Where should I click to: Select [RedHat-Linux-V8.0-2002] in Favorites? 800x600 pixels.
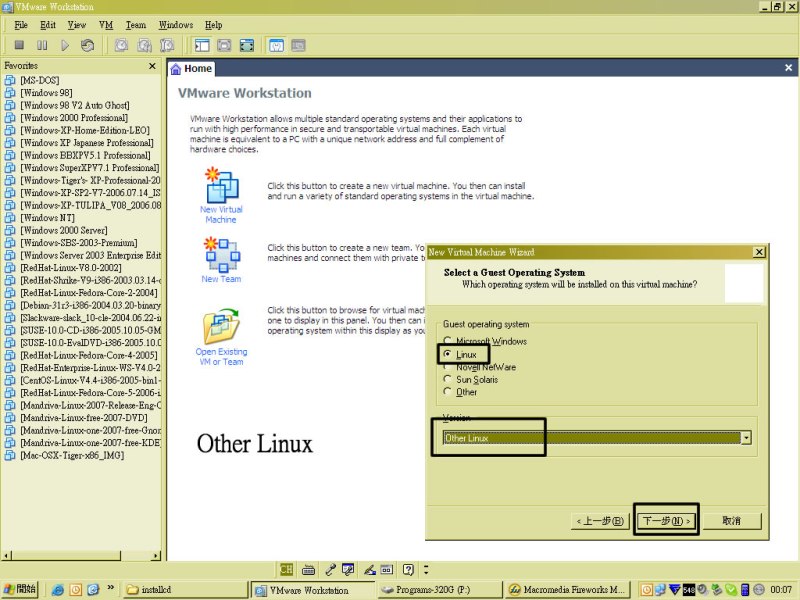coord(71,268)
